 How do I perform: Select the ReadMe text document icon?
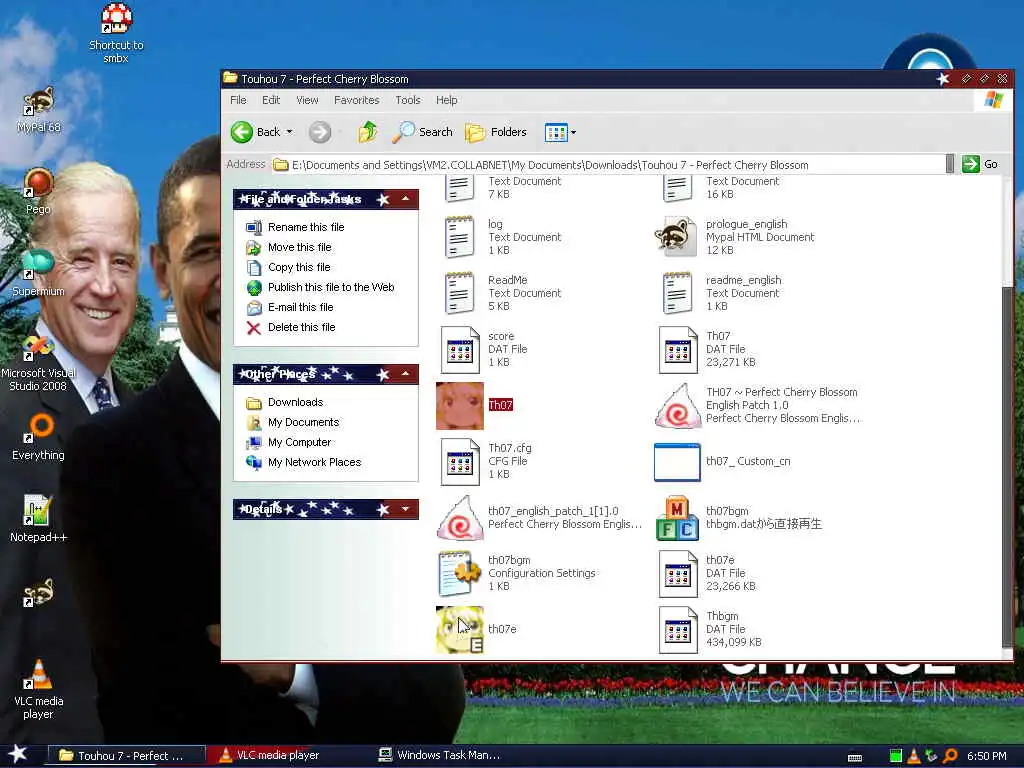tap(460, 293)
